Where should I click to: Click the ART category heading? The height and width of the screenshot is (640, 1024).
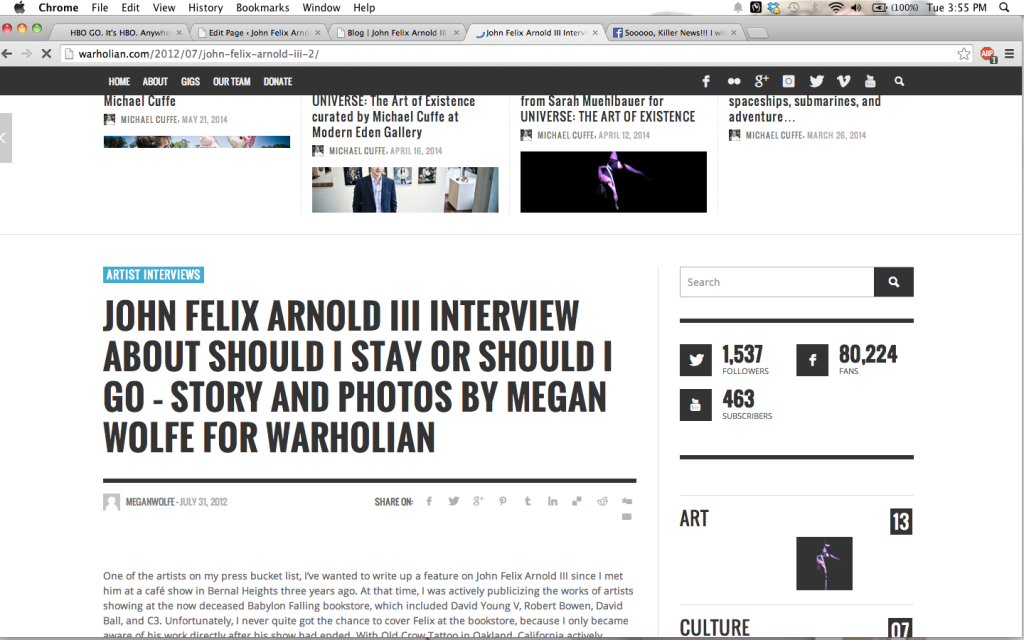pos(694,519)
